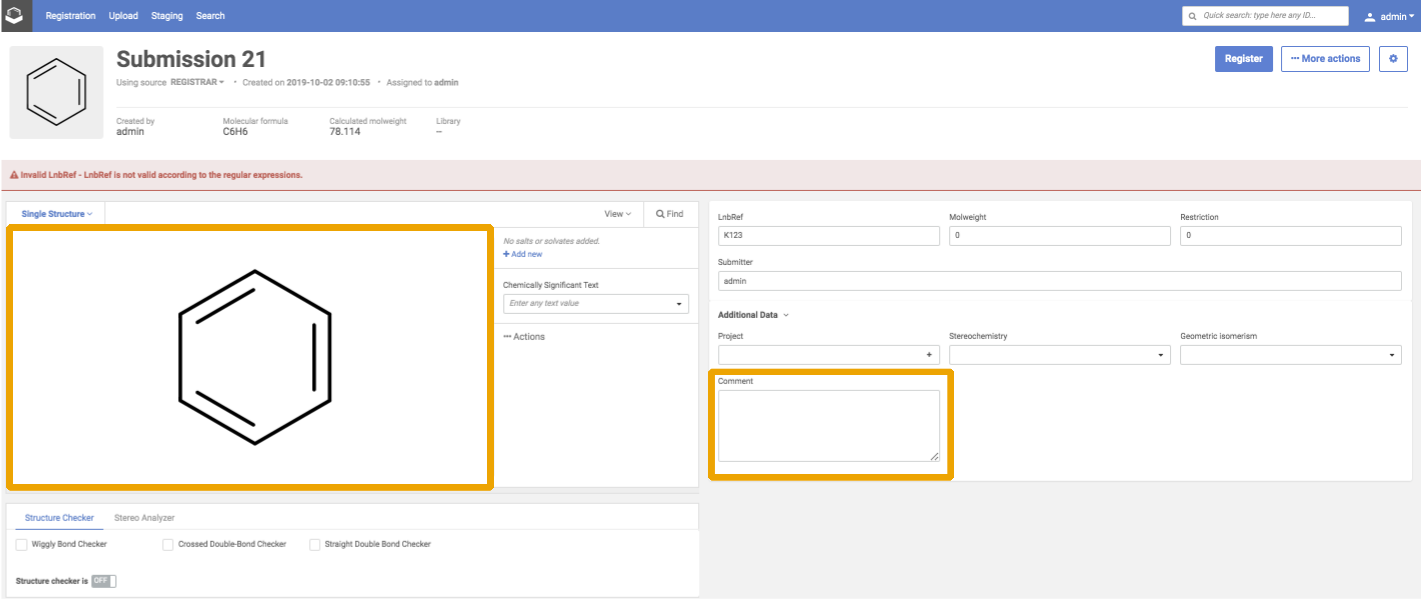The width and height of the screenshot is (1421, 599).
Task: Click the benzene structure thumbnail
Action: point(57,92)
